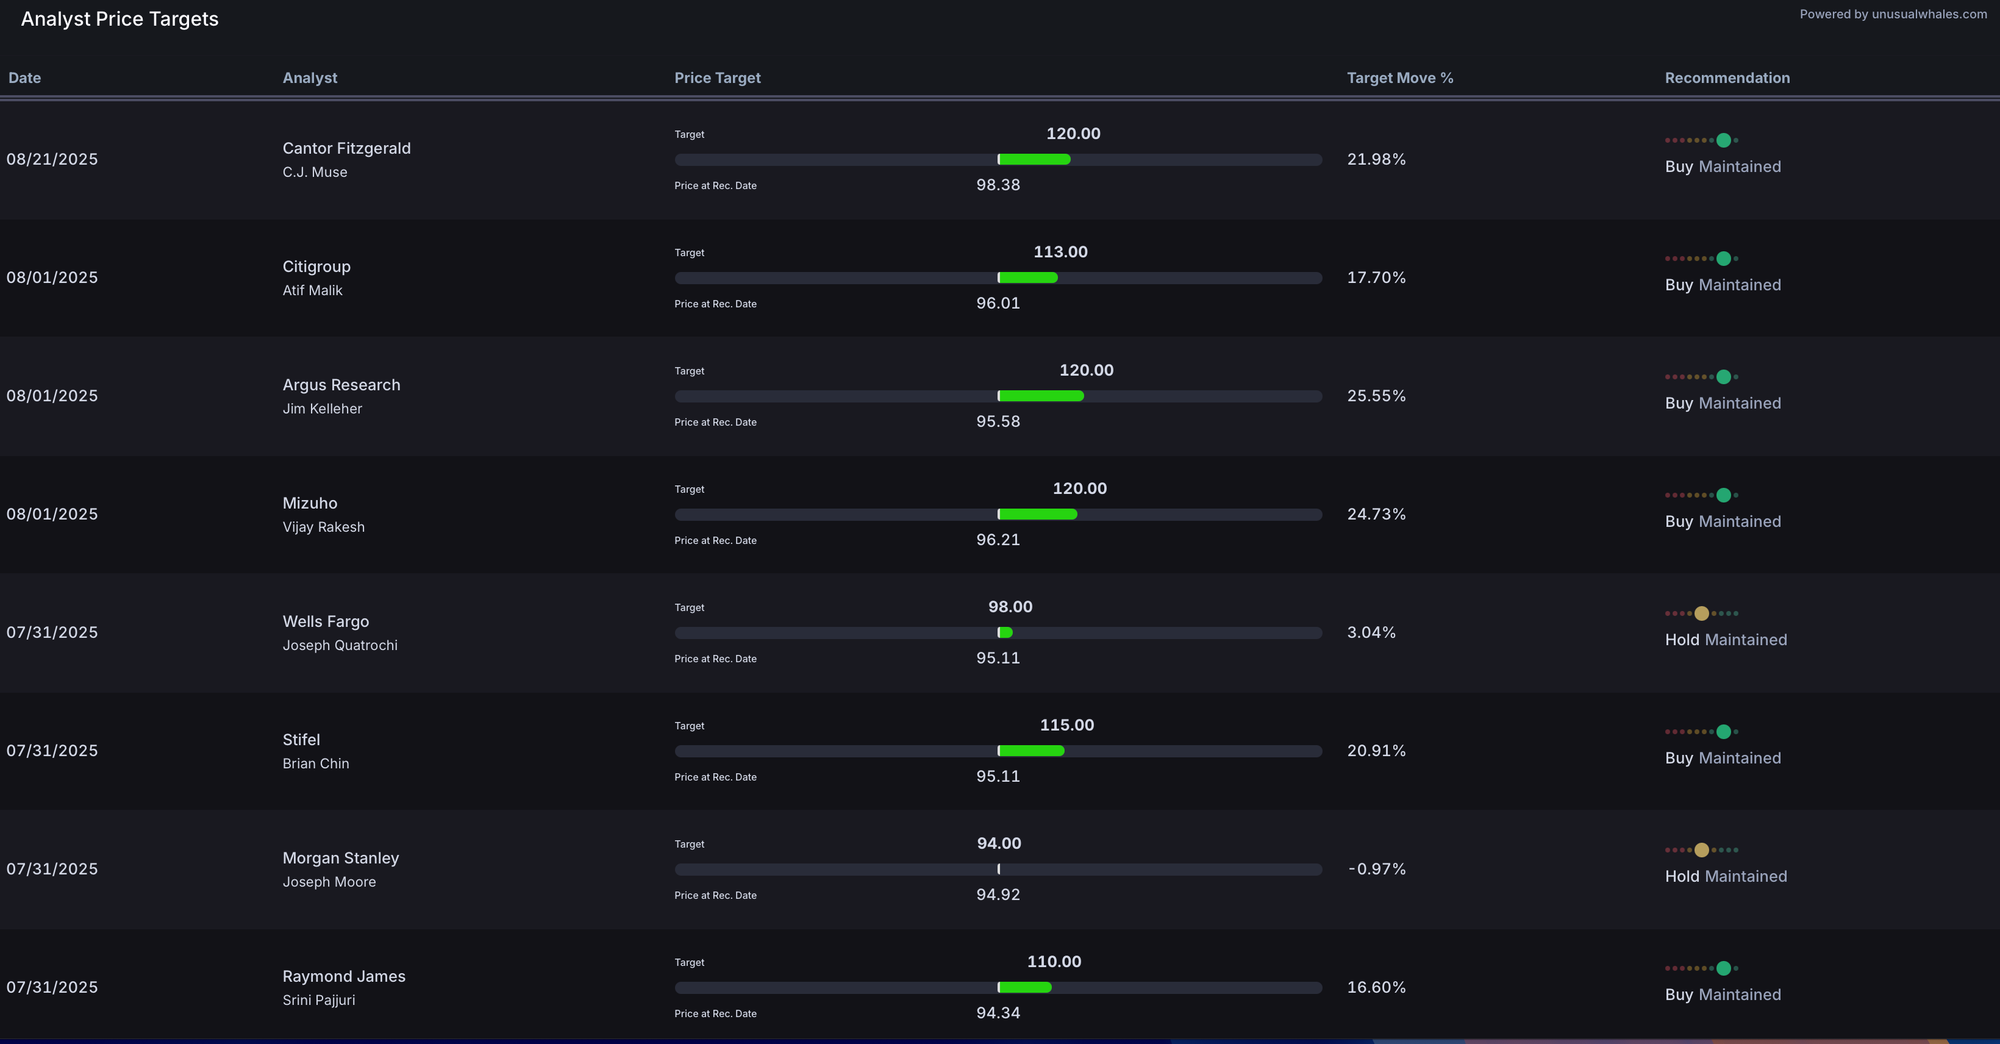Click the Stifel firm name
The image size is (2000, 1044).
(301, 740)
